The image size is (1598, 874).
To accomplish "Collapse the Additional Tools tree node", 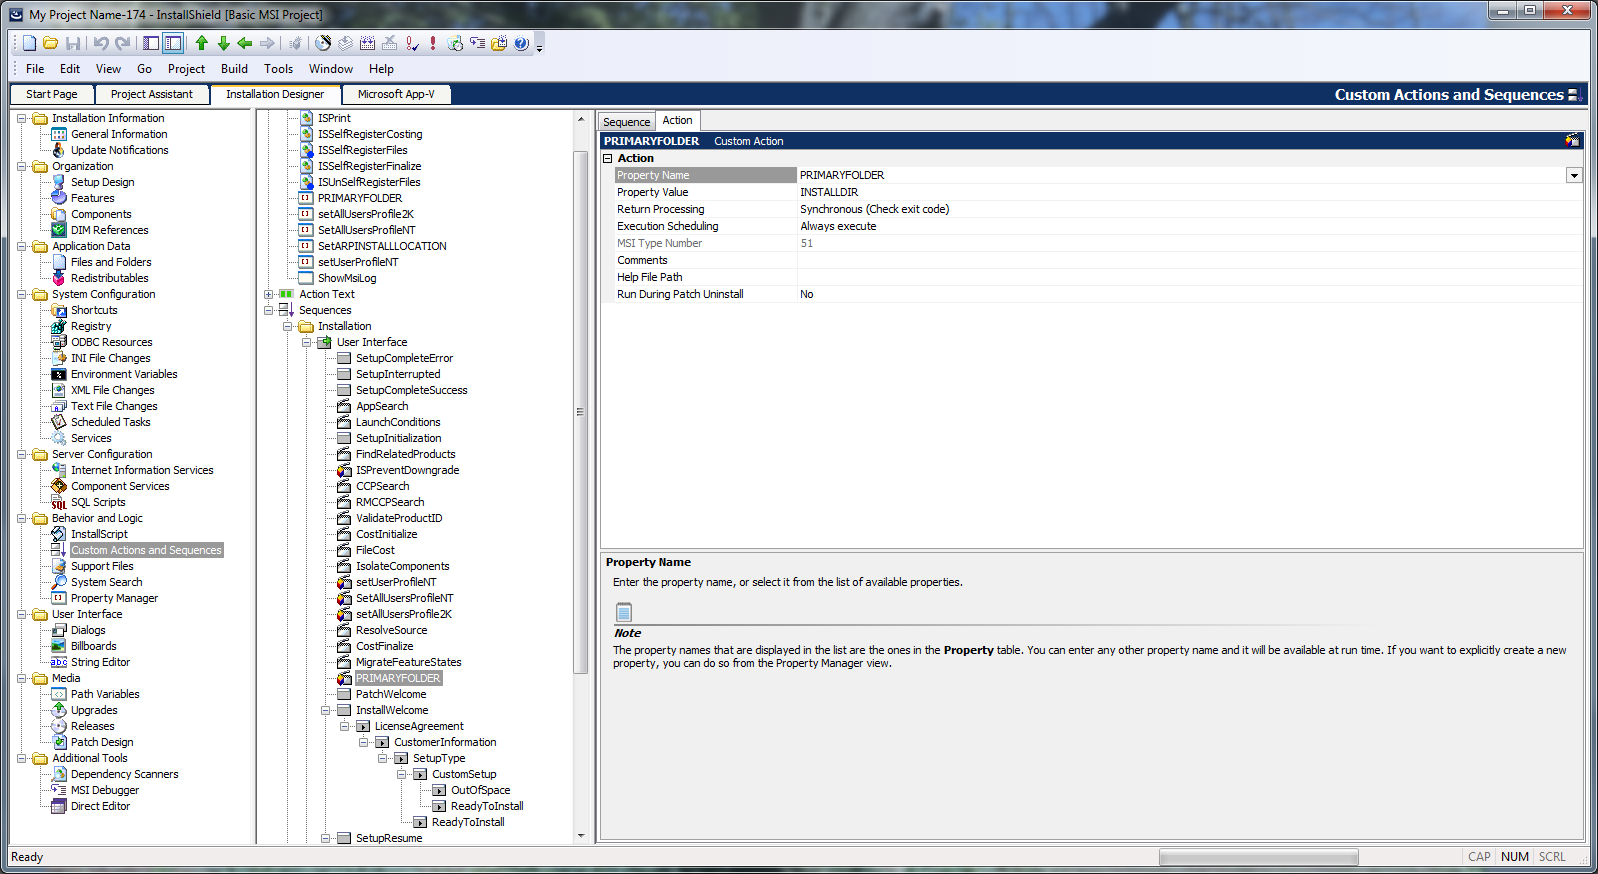I will point(22,758).
